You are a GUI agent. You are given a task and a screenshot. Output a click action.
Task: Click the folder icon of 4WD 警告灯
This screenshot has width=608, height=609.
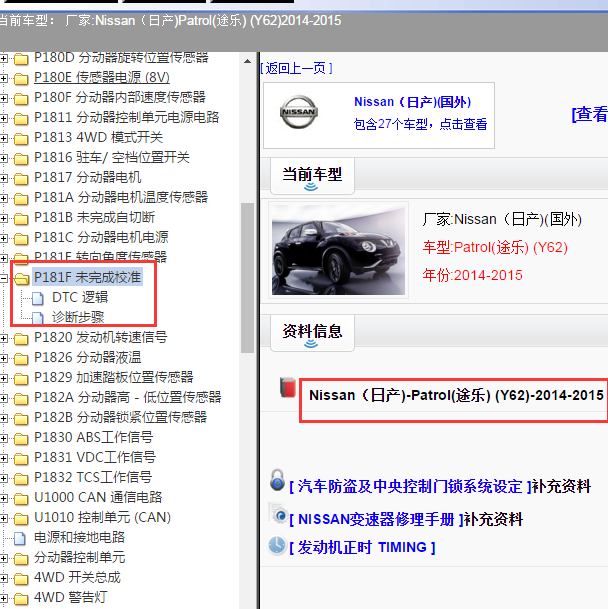pos(21,599)
